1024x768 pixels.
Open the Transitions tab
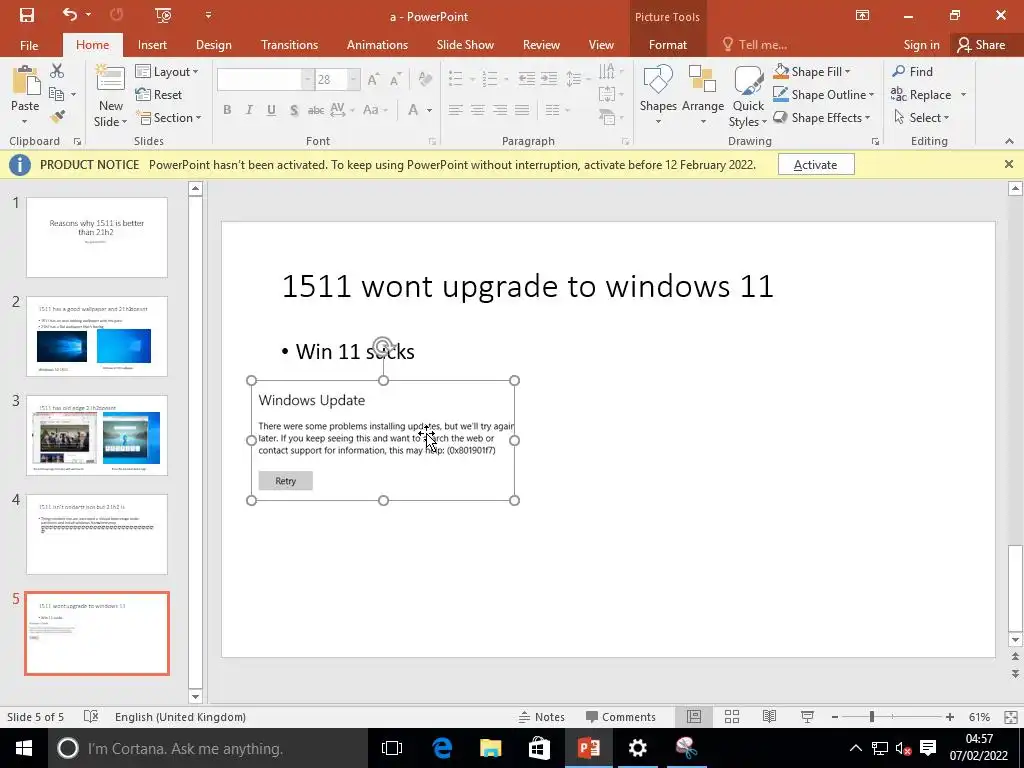[289, 44]
